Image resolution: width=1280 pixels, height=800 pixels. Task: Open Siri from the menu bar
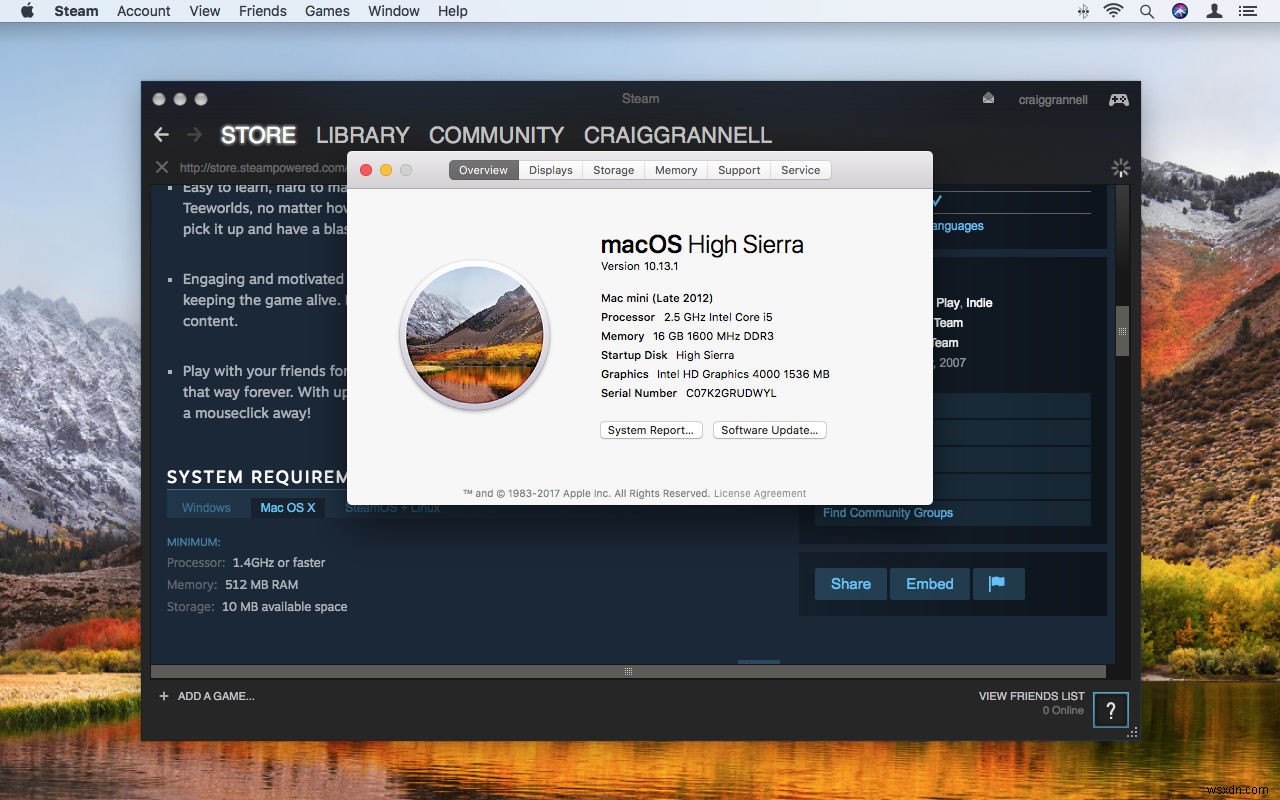pyautogui.click(x=1180, y=11)
